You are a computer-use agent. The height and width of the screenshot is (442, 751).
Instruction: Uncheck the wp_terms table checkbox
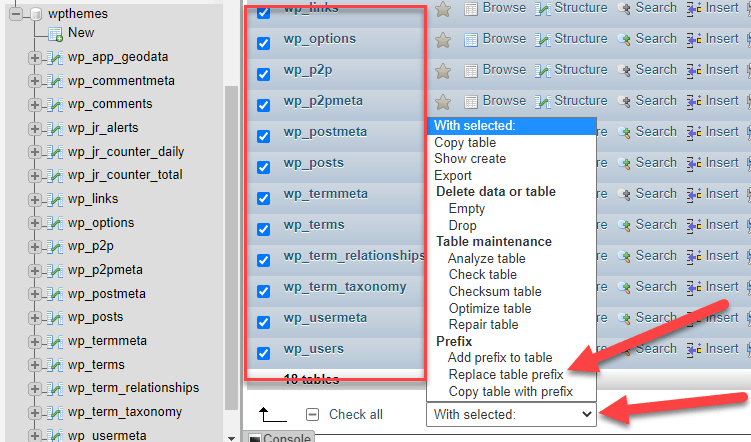click(x=263, y=229)
